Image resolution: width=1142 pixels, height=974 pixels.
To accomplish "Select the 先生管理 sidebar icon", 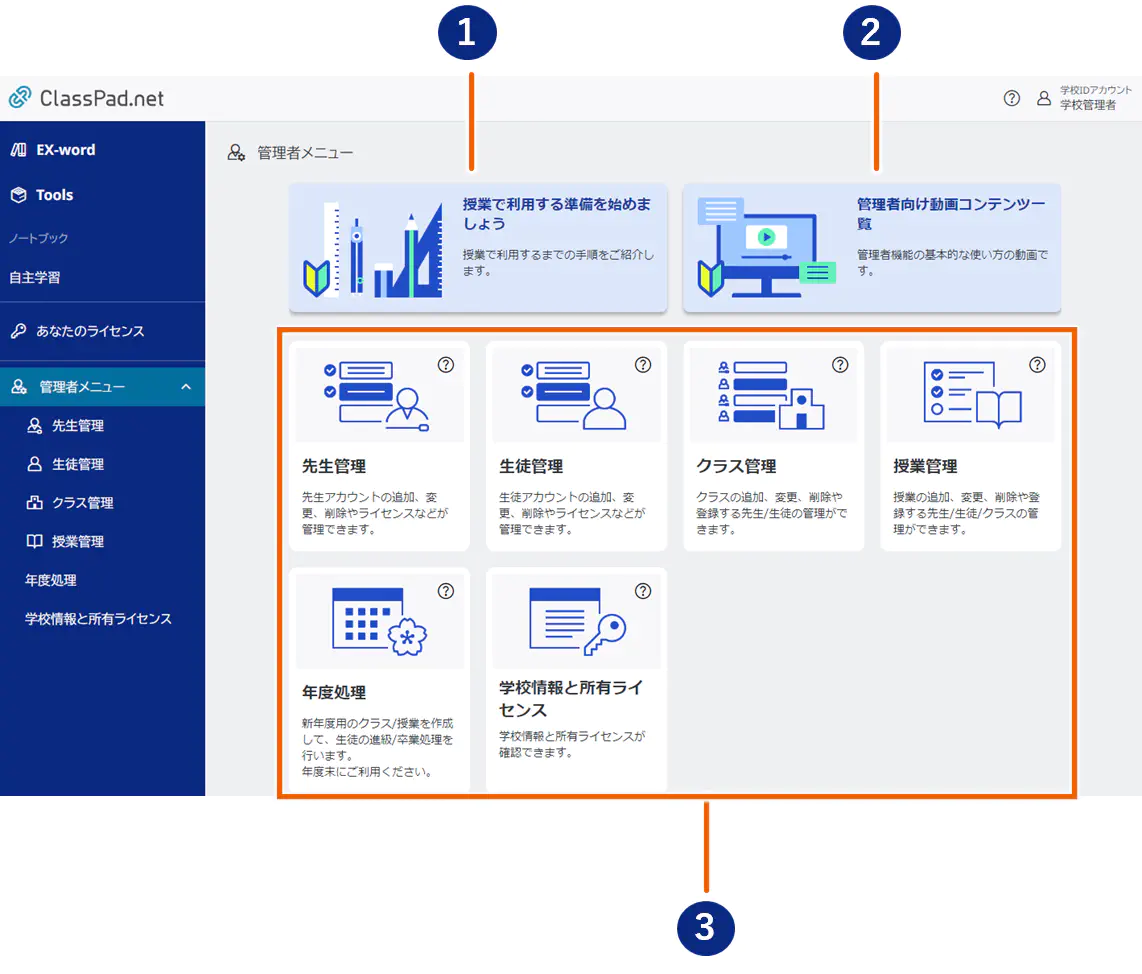I will 34,425.
